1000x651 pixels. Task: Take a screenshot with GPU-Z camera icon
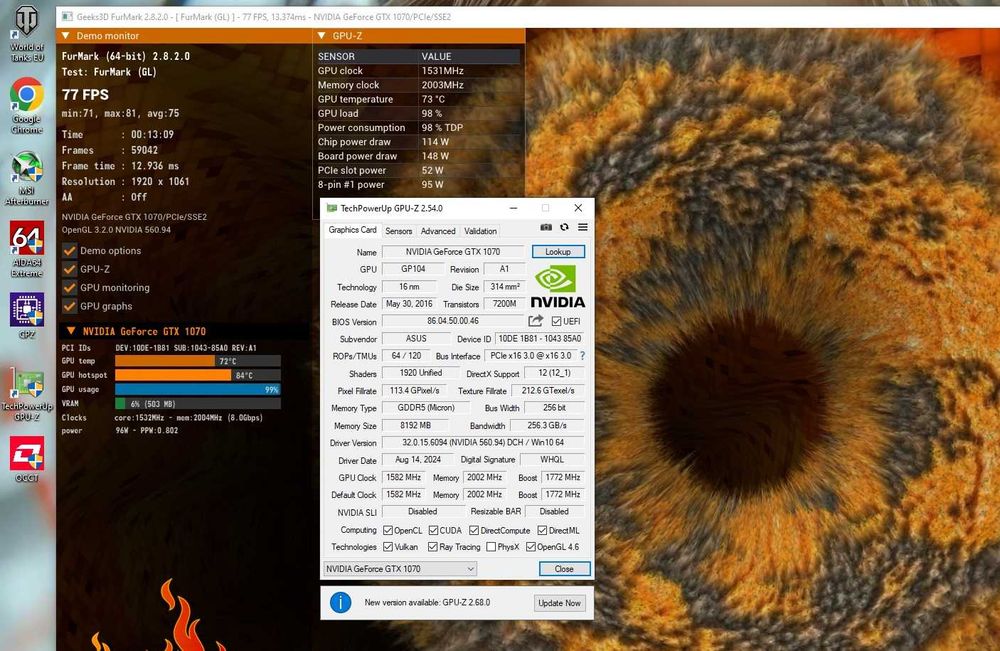(x=546, y=227)
